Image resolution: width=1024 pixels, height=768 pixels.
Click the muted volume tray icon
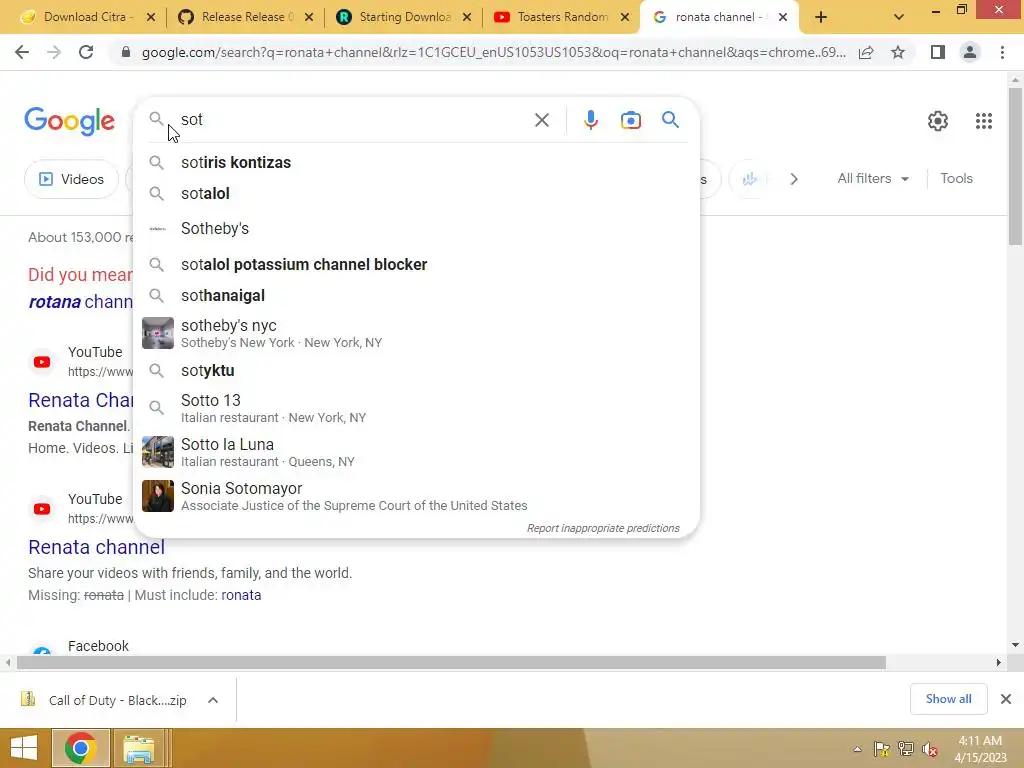[929, 750]
